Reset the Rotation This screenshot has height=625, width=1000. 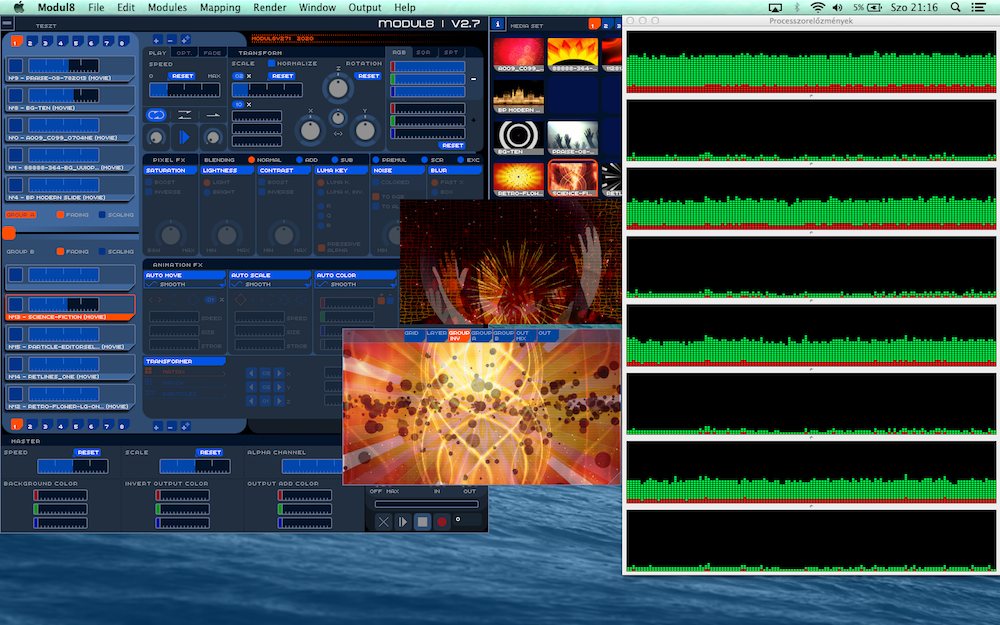369,76
